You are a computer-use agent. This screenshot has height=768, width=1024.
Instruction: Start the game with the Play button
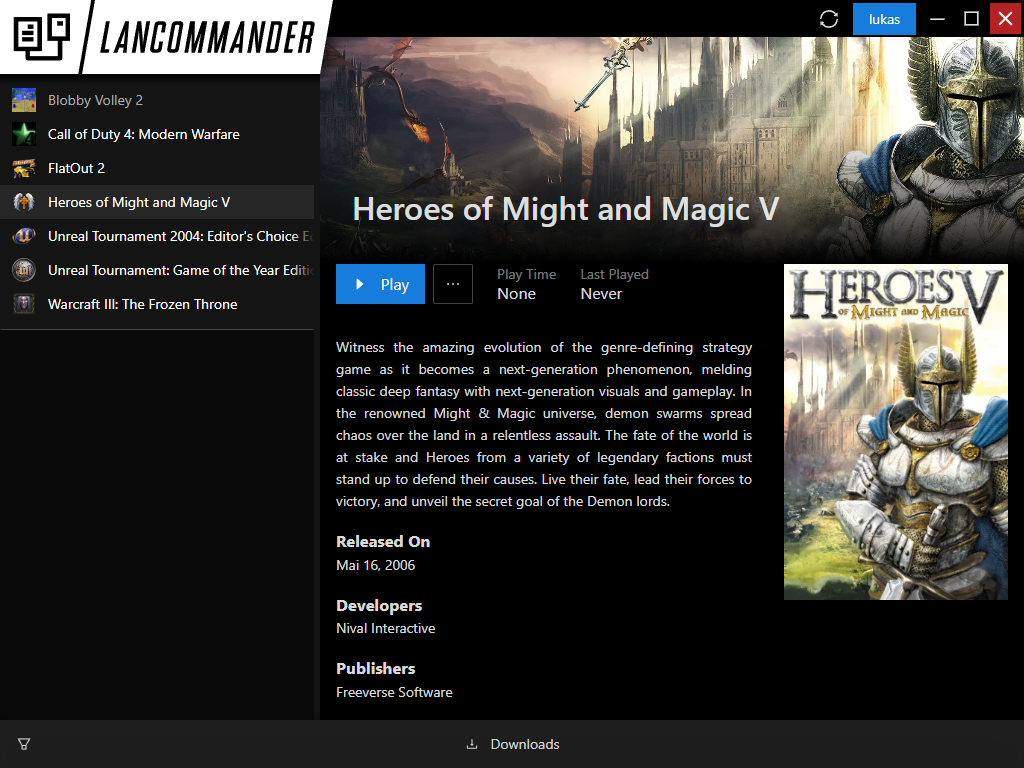pyautogui.click(x=380, y=284)
